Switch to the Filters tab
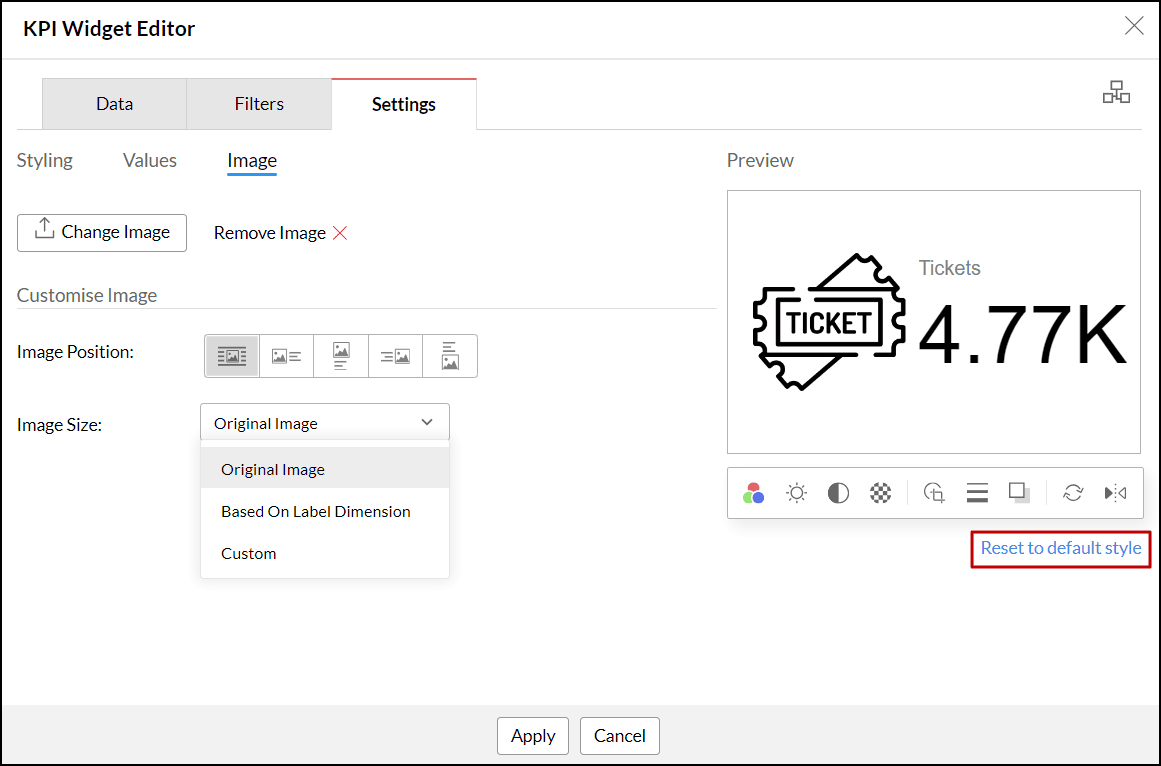 (x=259, y=104)
